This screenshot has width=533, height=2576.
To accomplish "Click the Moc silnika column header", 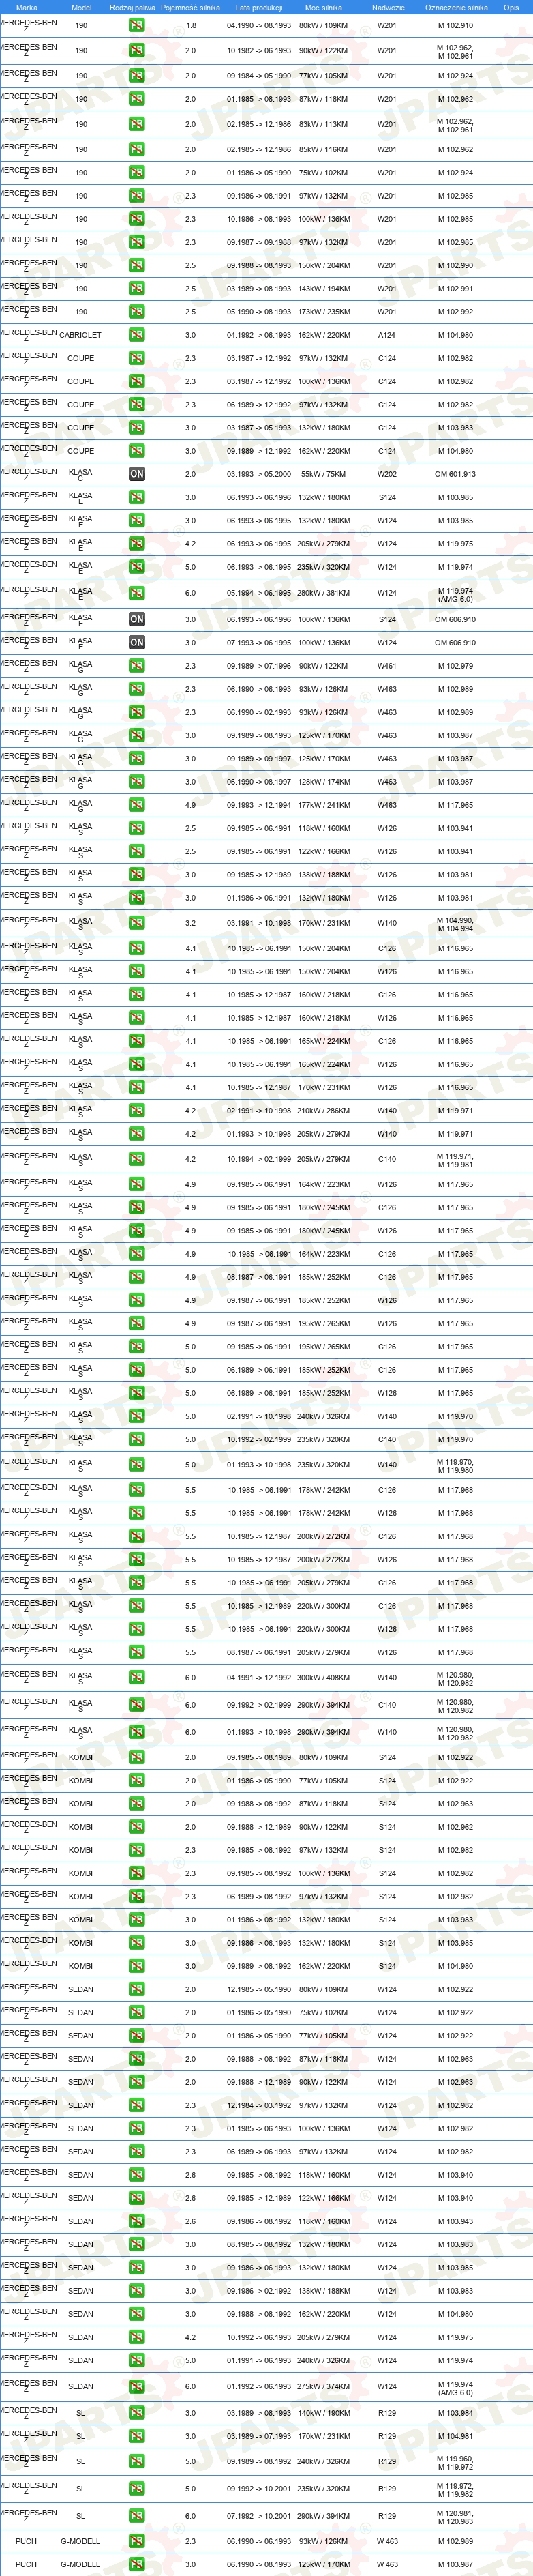I will tap(324, 7).
